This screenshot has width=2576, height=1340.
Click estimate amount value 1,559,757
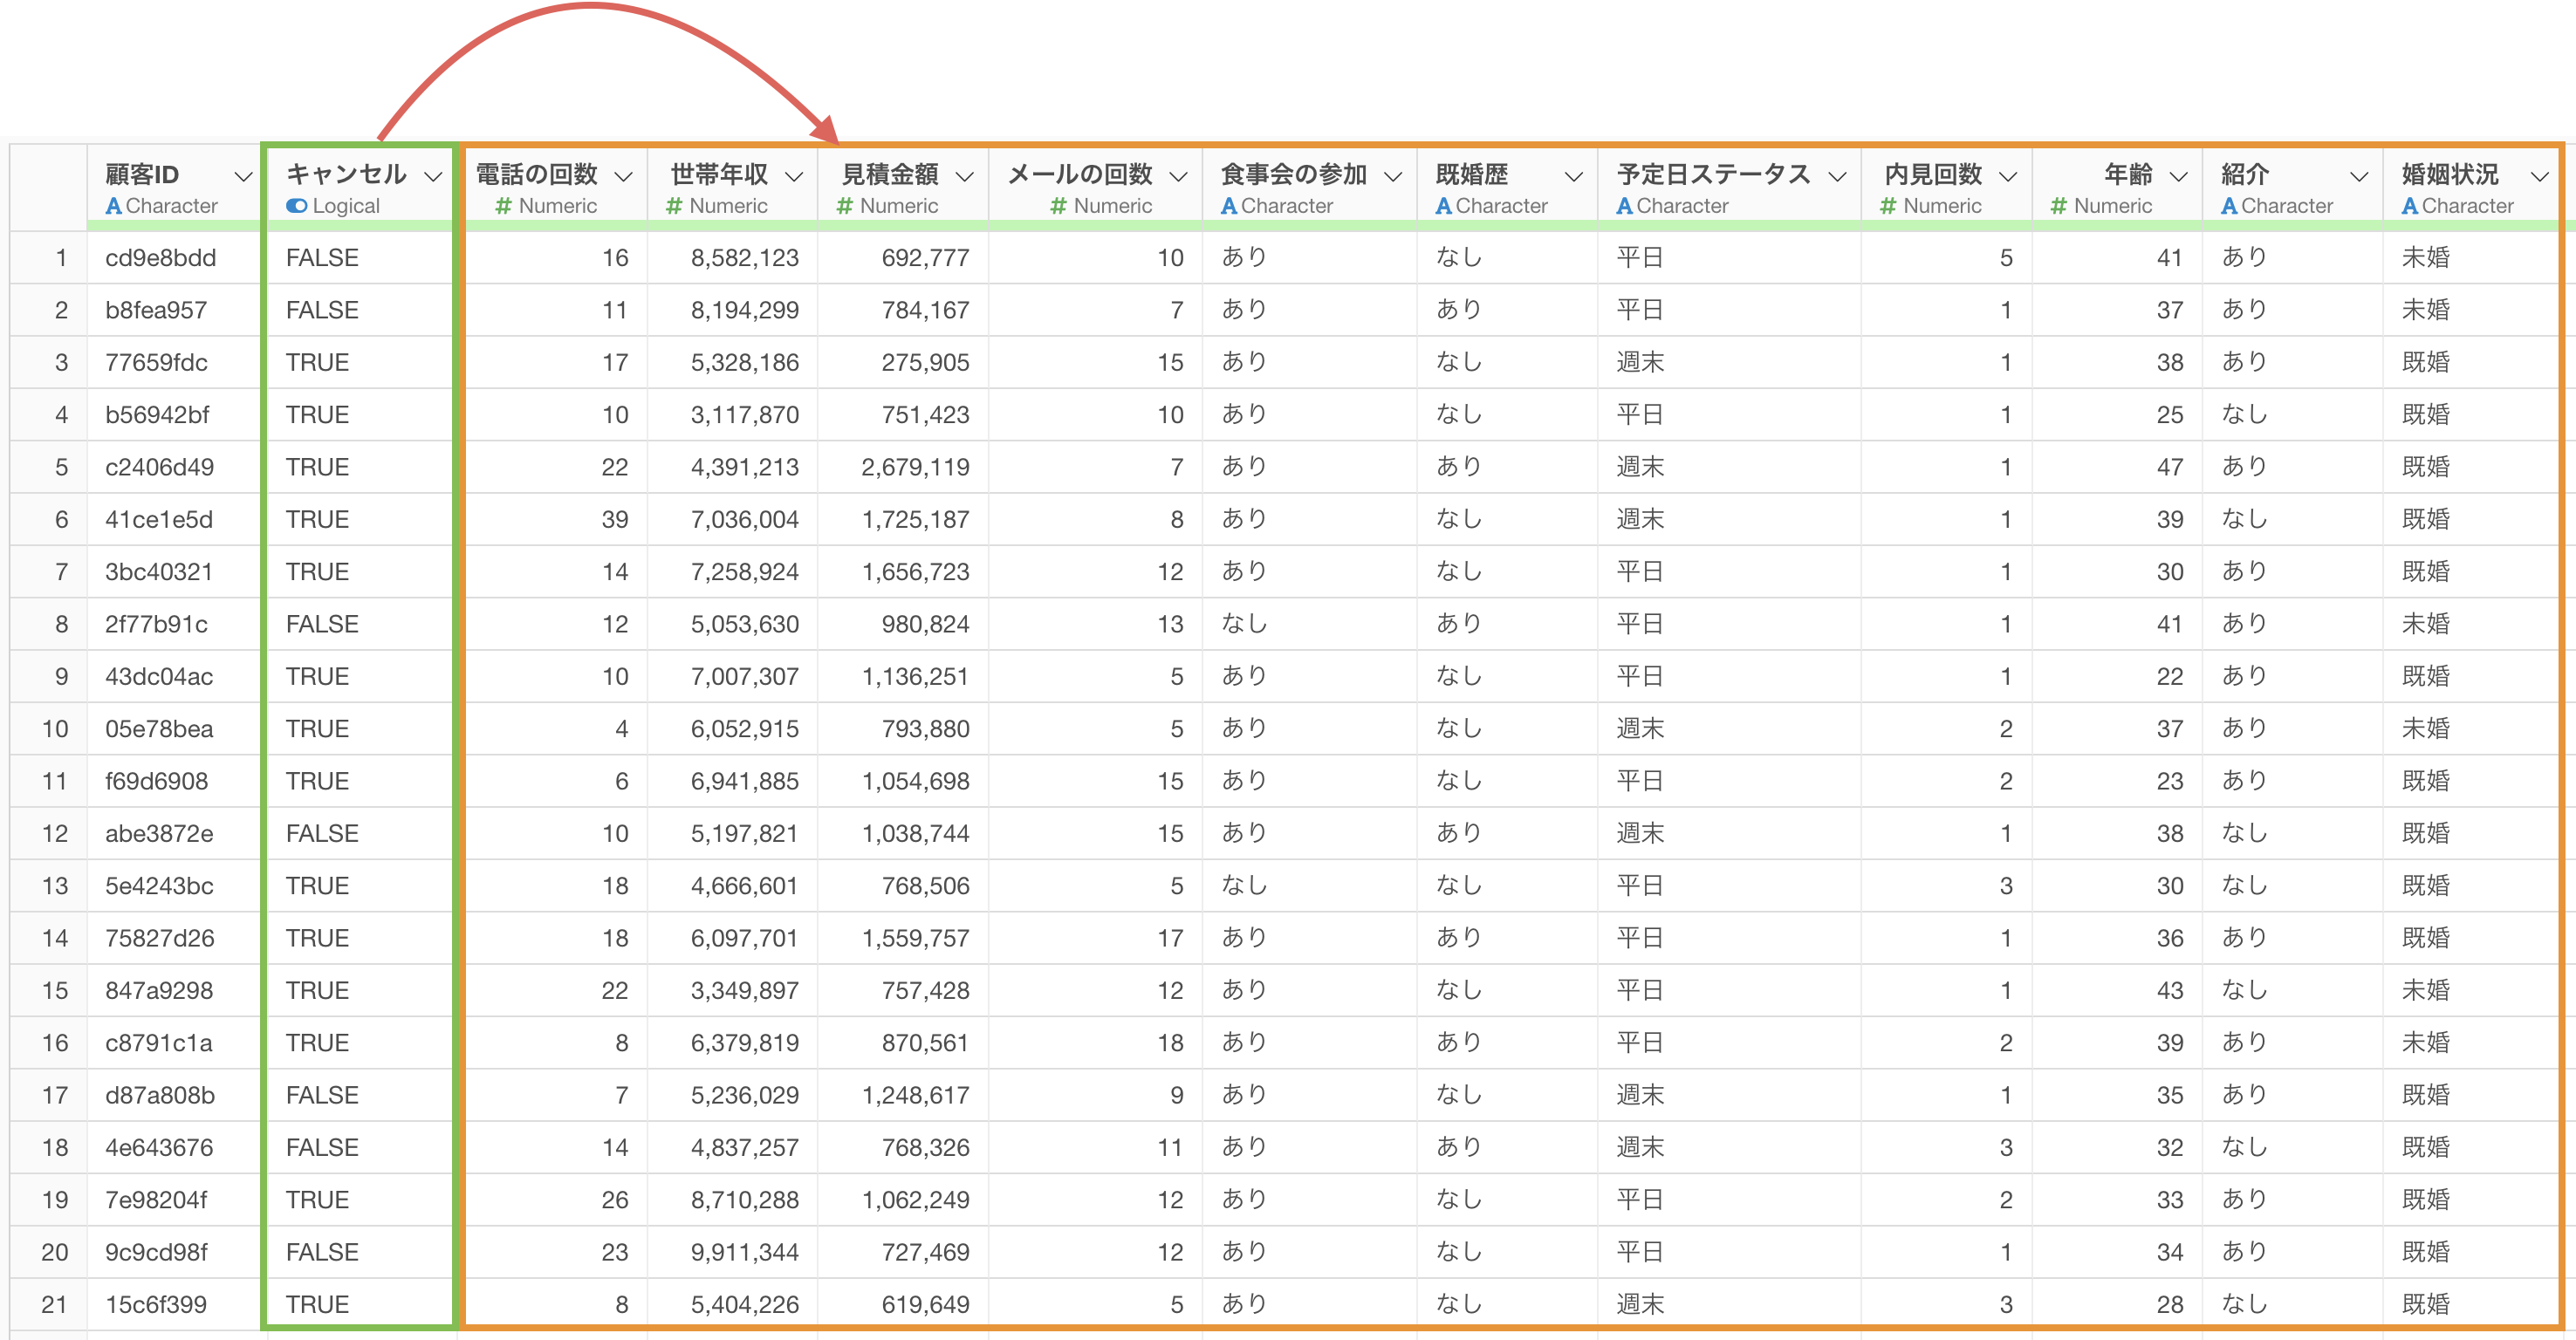[915, 938]
